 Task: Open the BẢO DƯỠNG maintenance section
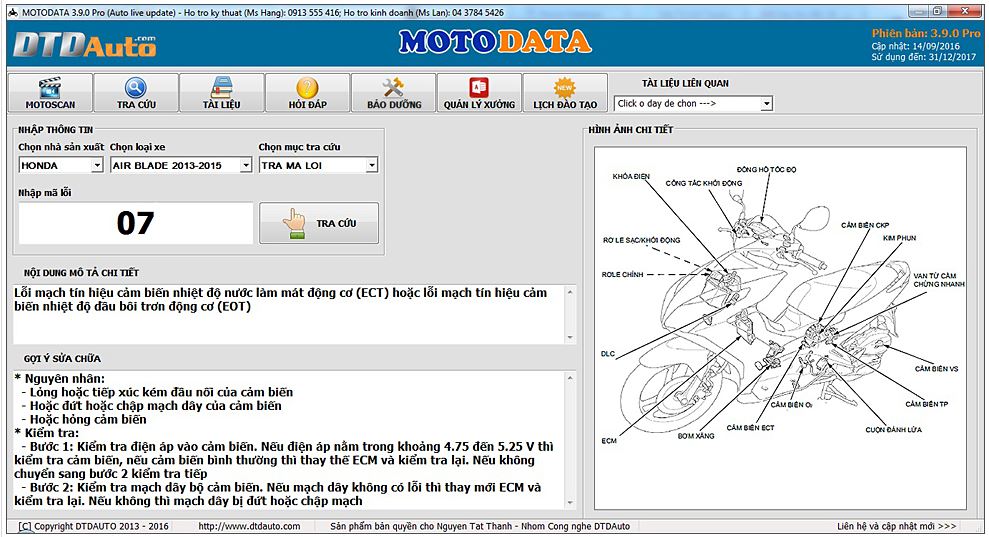(394, 93)
